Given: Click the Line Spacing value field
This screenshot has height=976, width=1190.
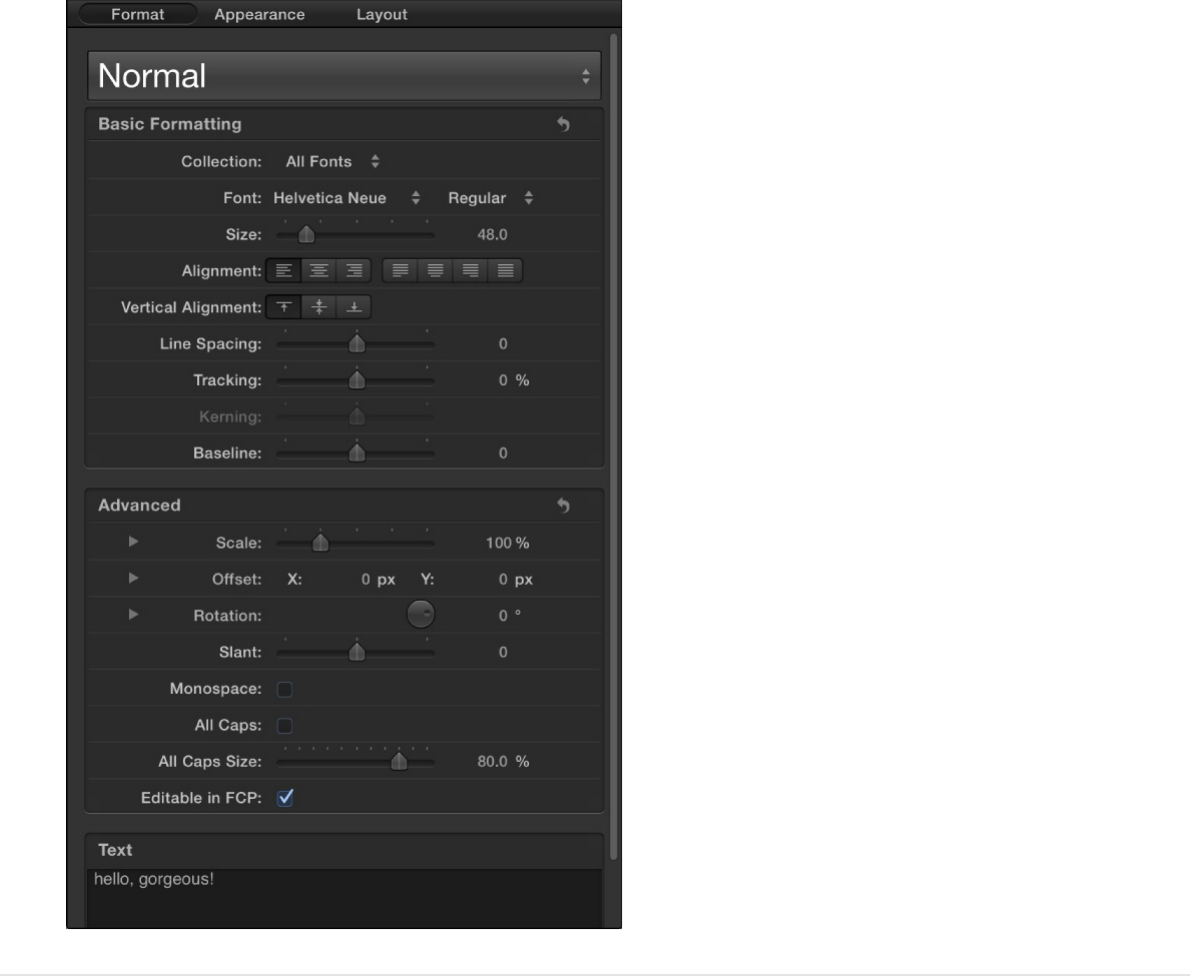Looking at the screenshot, I should (502, 344).
